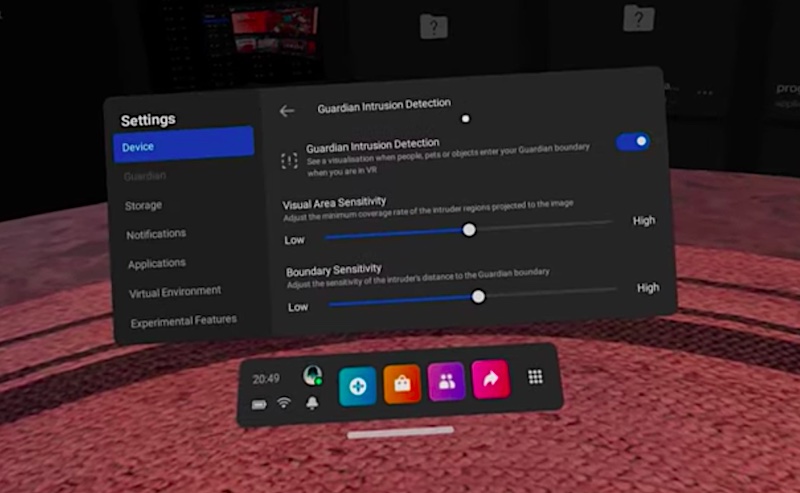
Task: Click the High label of Visual Area Sensitivity
Action: click(x=644, y=220)
